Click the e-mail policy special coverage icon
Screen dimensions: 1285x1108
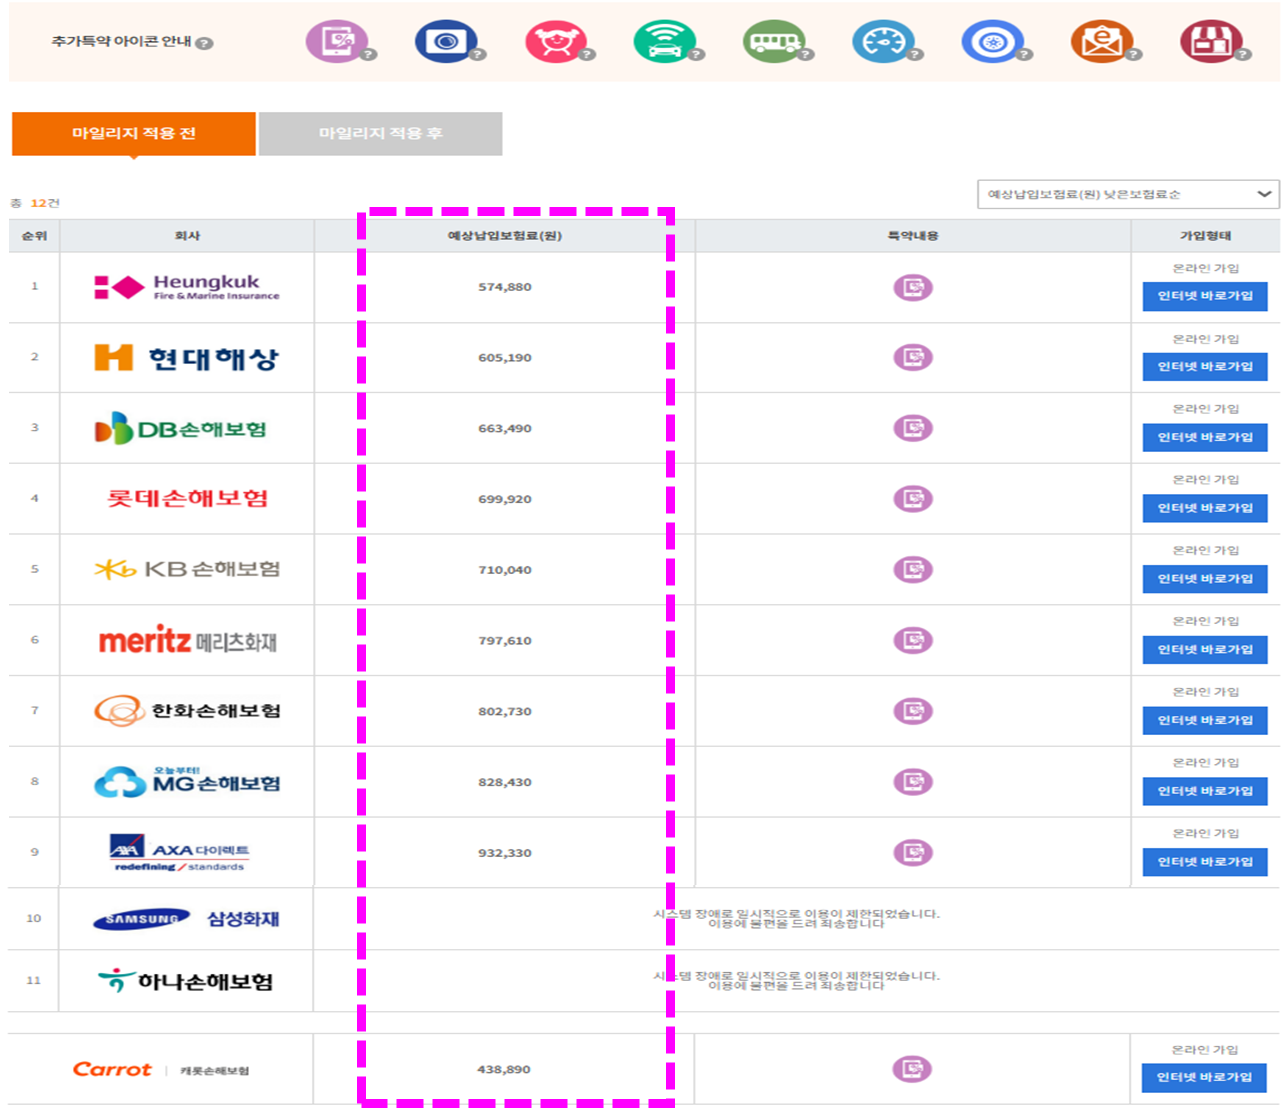coord(1102,43)
